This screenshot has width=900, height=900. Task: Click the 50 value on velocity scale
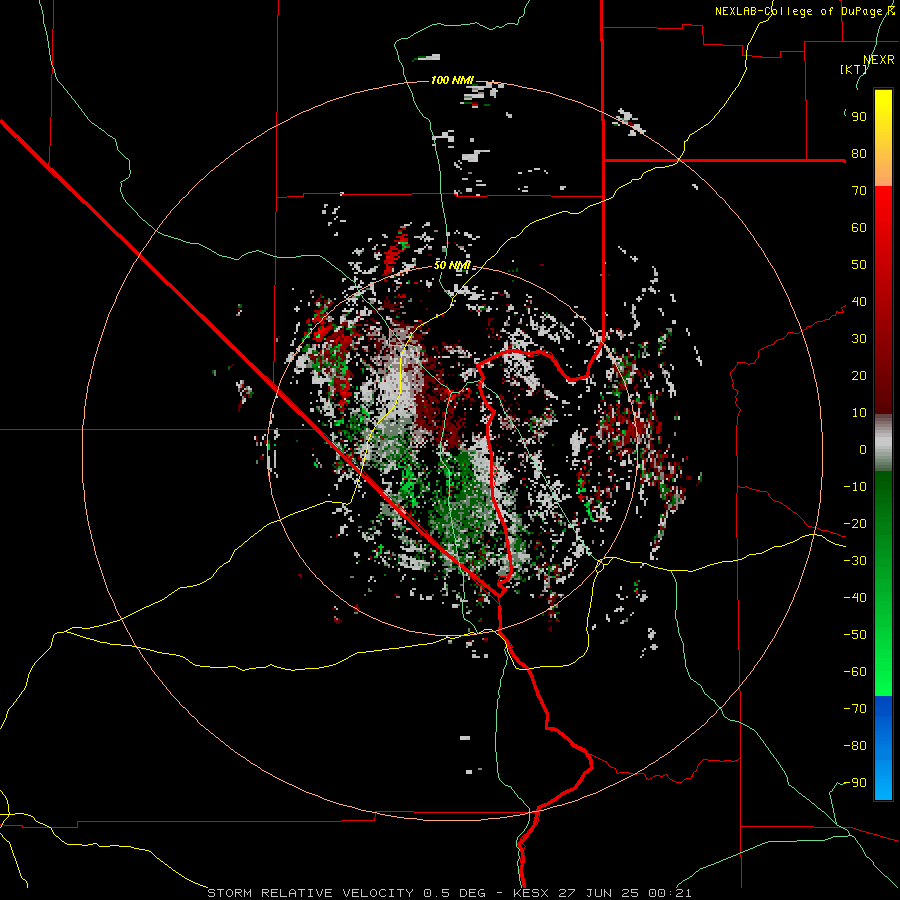pyautogui.click(x=859, y=265)
